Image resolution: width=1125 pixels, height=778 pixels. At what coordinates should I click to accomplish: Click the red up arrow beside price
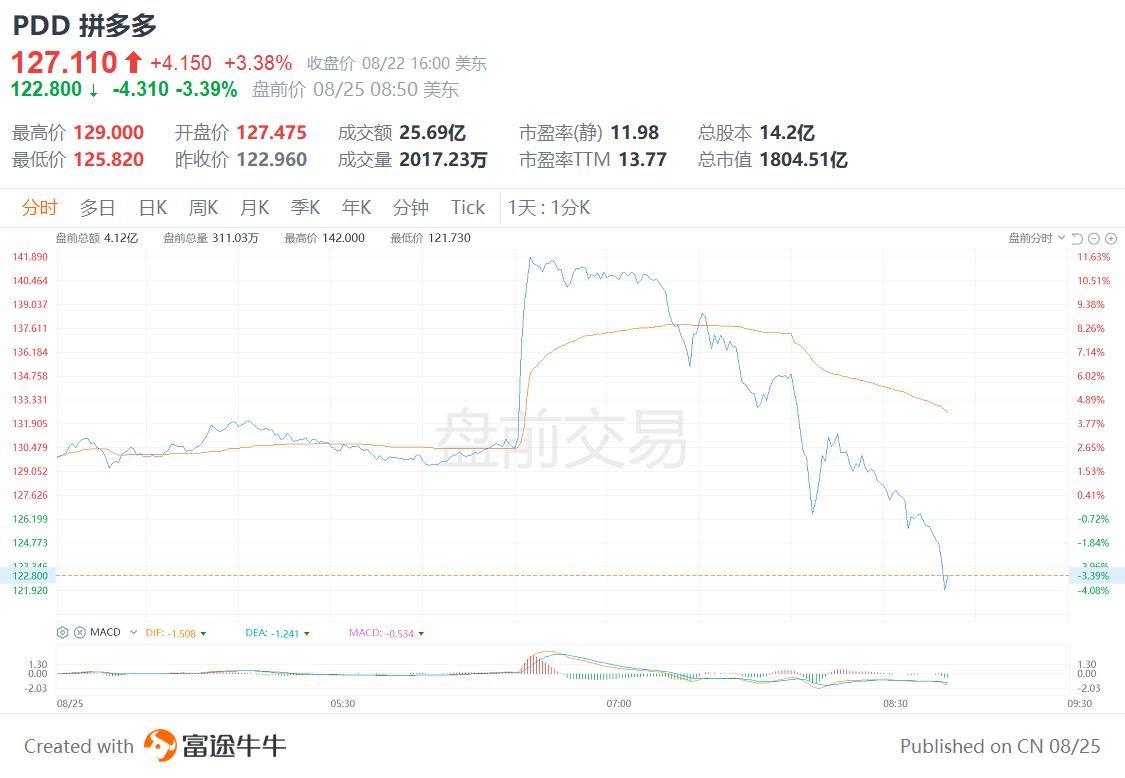coord(133,62)
